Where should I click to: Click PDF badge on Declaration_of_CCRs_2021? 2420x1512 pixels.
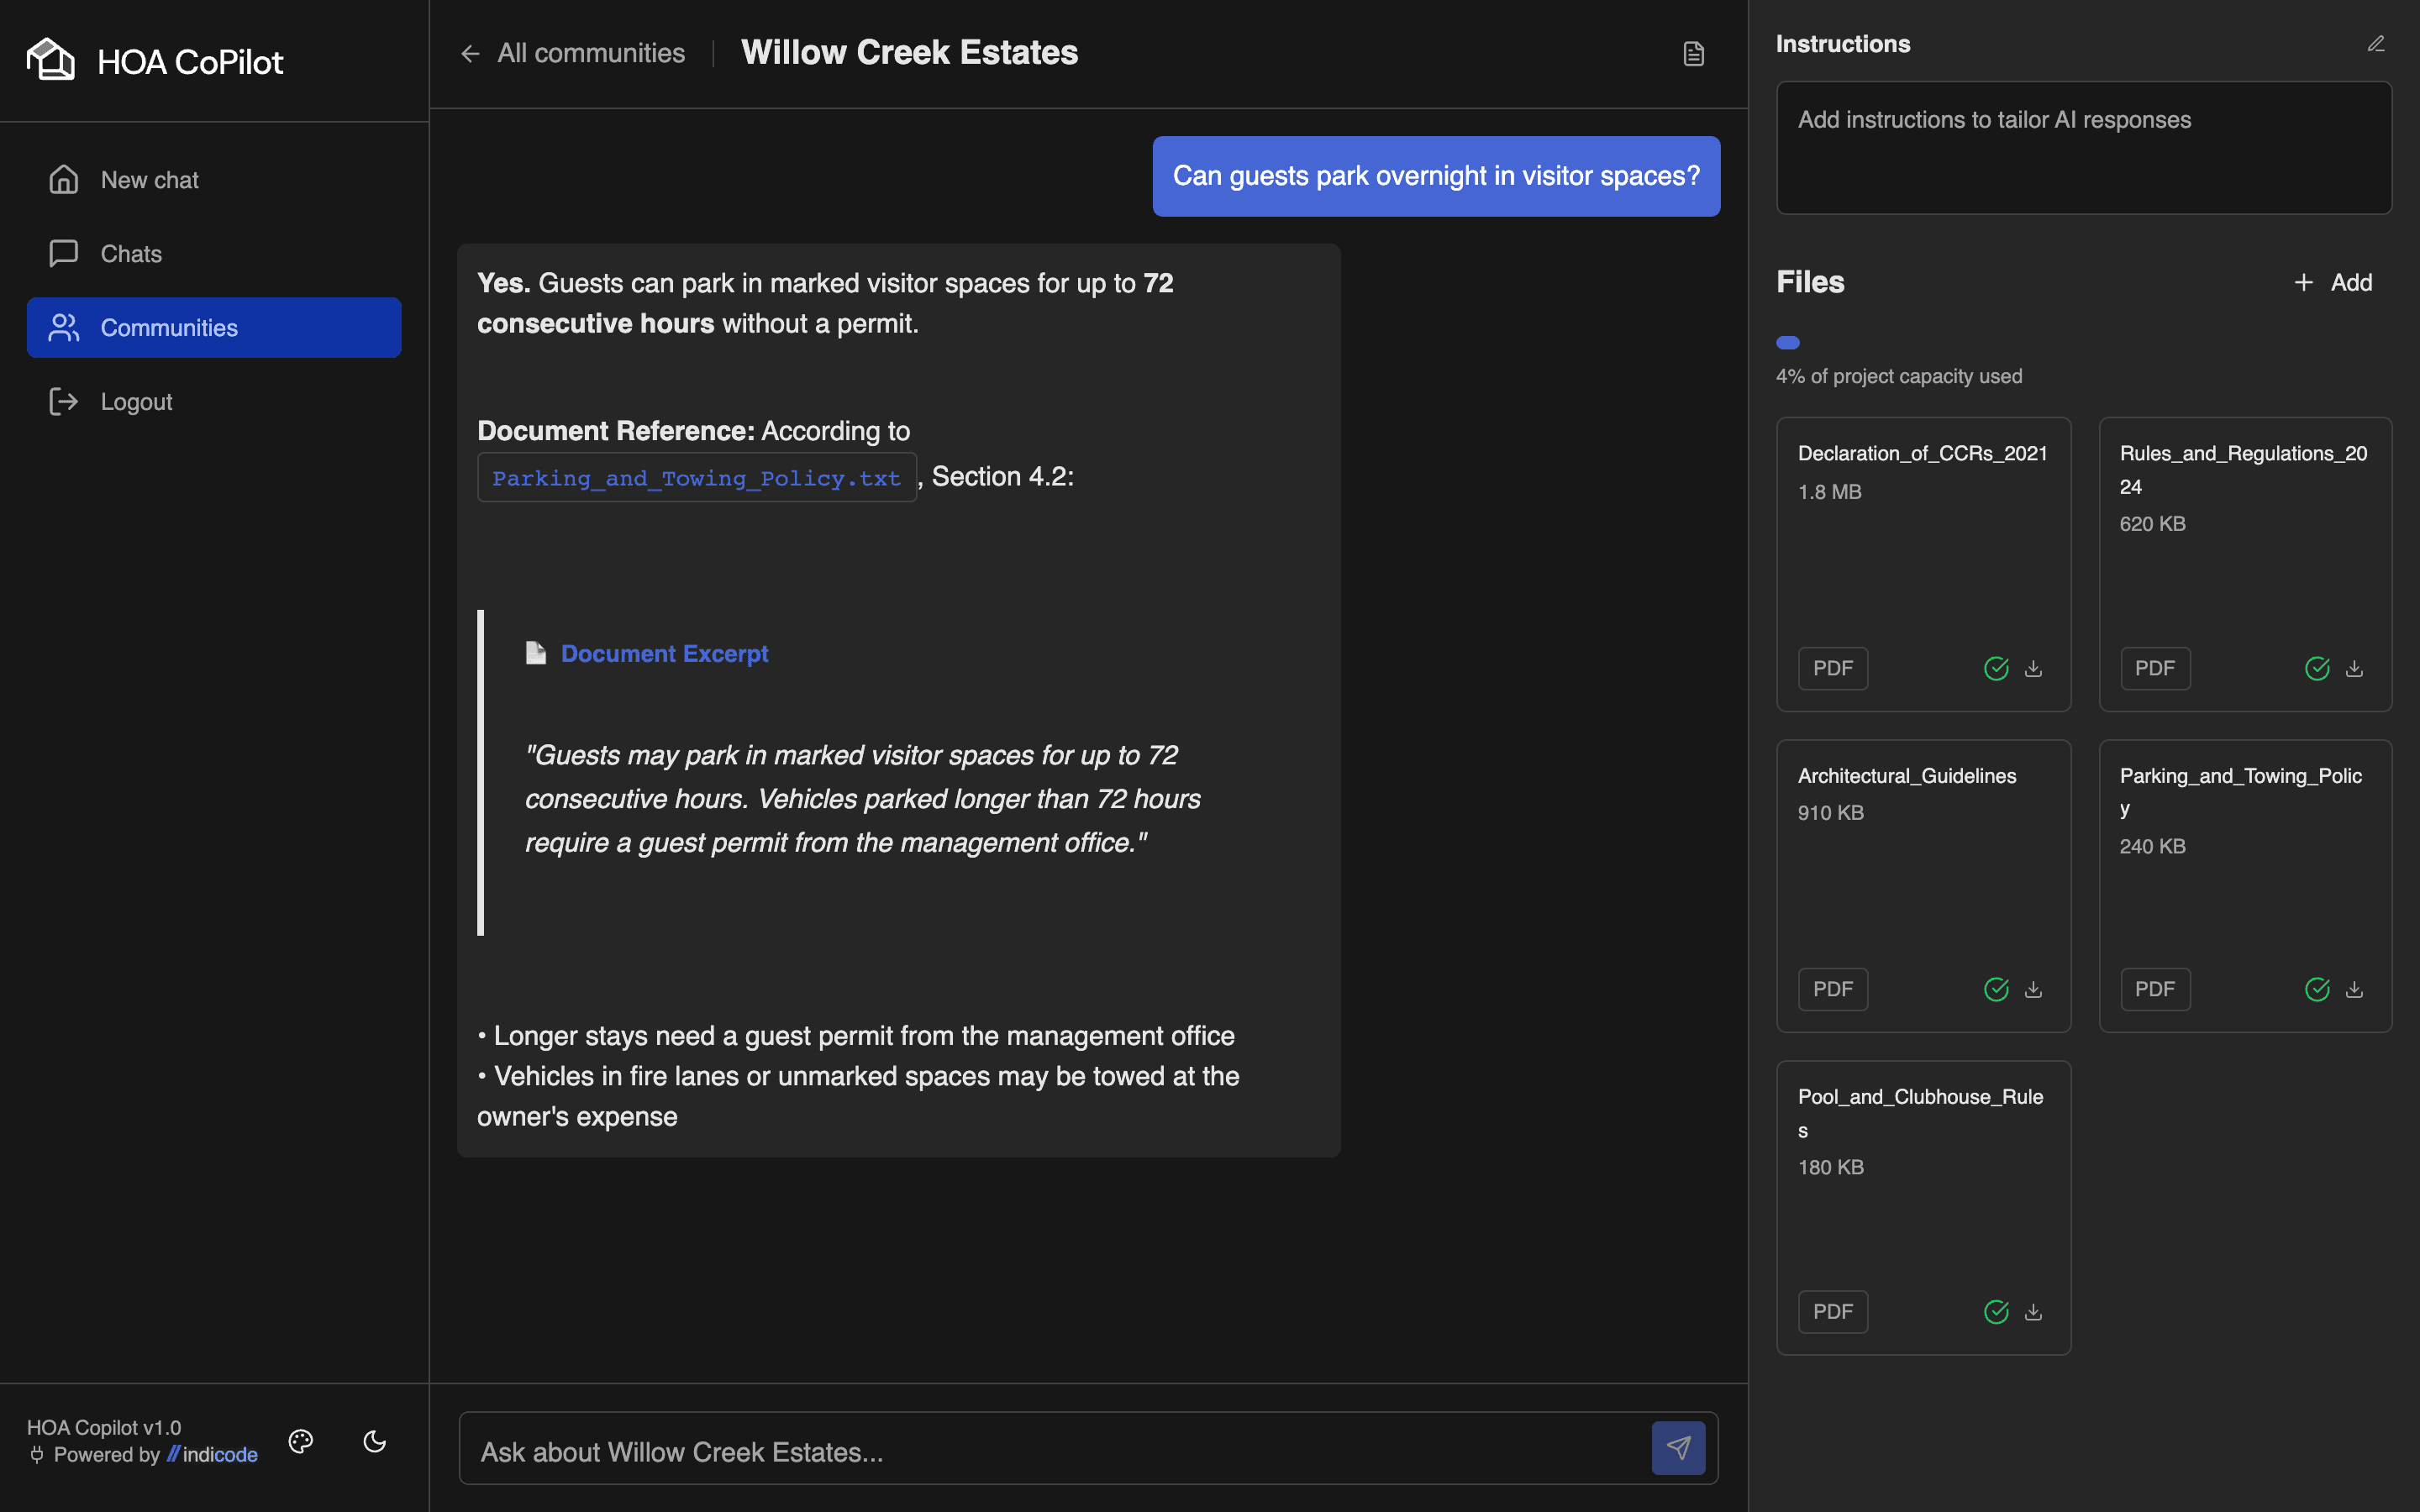(x=1833, y=669)
